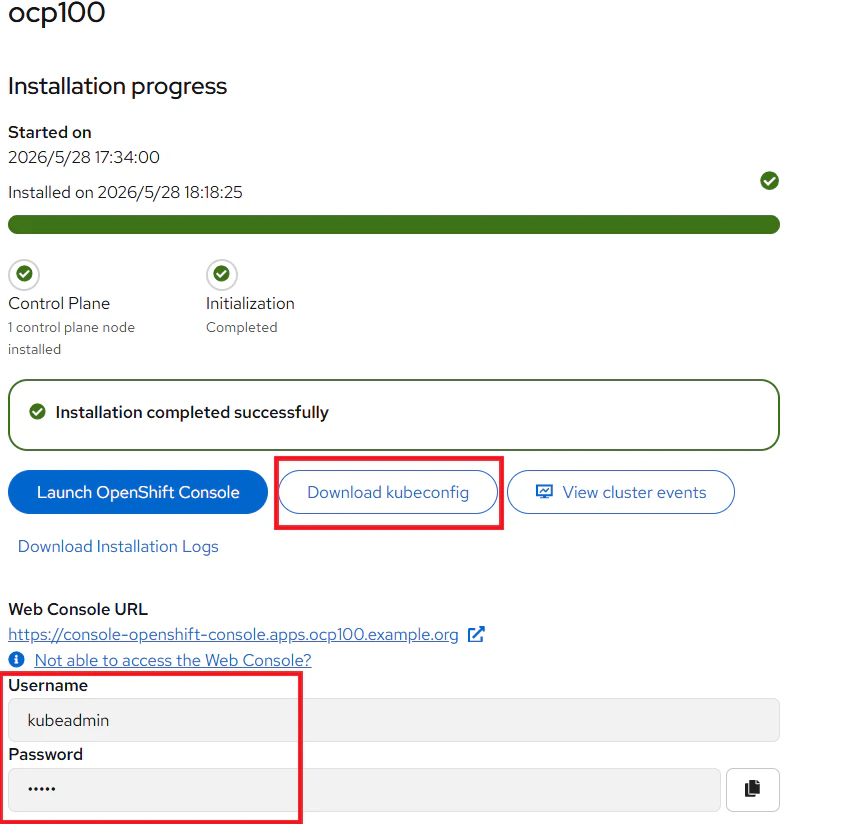Open View cluster events
This screenshot has width=858, height=824.
(x=621, y=492)
